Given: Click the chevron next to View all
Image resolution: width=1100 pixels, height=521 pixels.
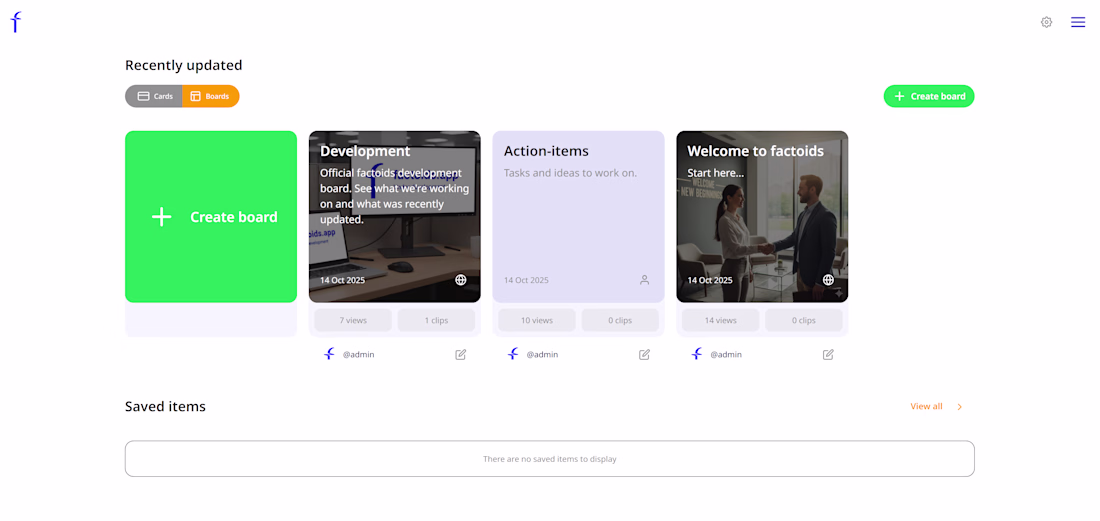Looking at the screenshot, I should click(960, 407).
